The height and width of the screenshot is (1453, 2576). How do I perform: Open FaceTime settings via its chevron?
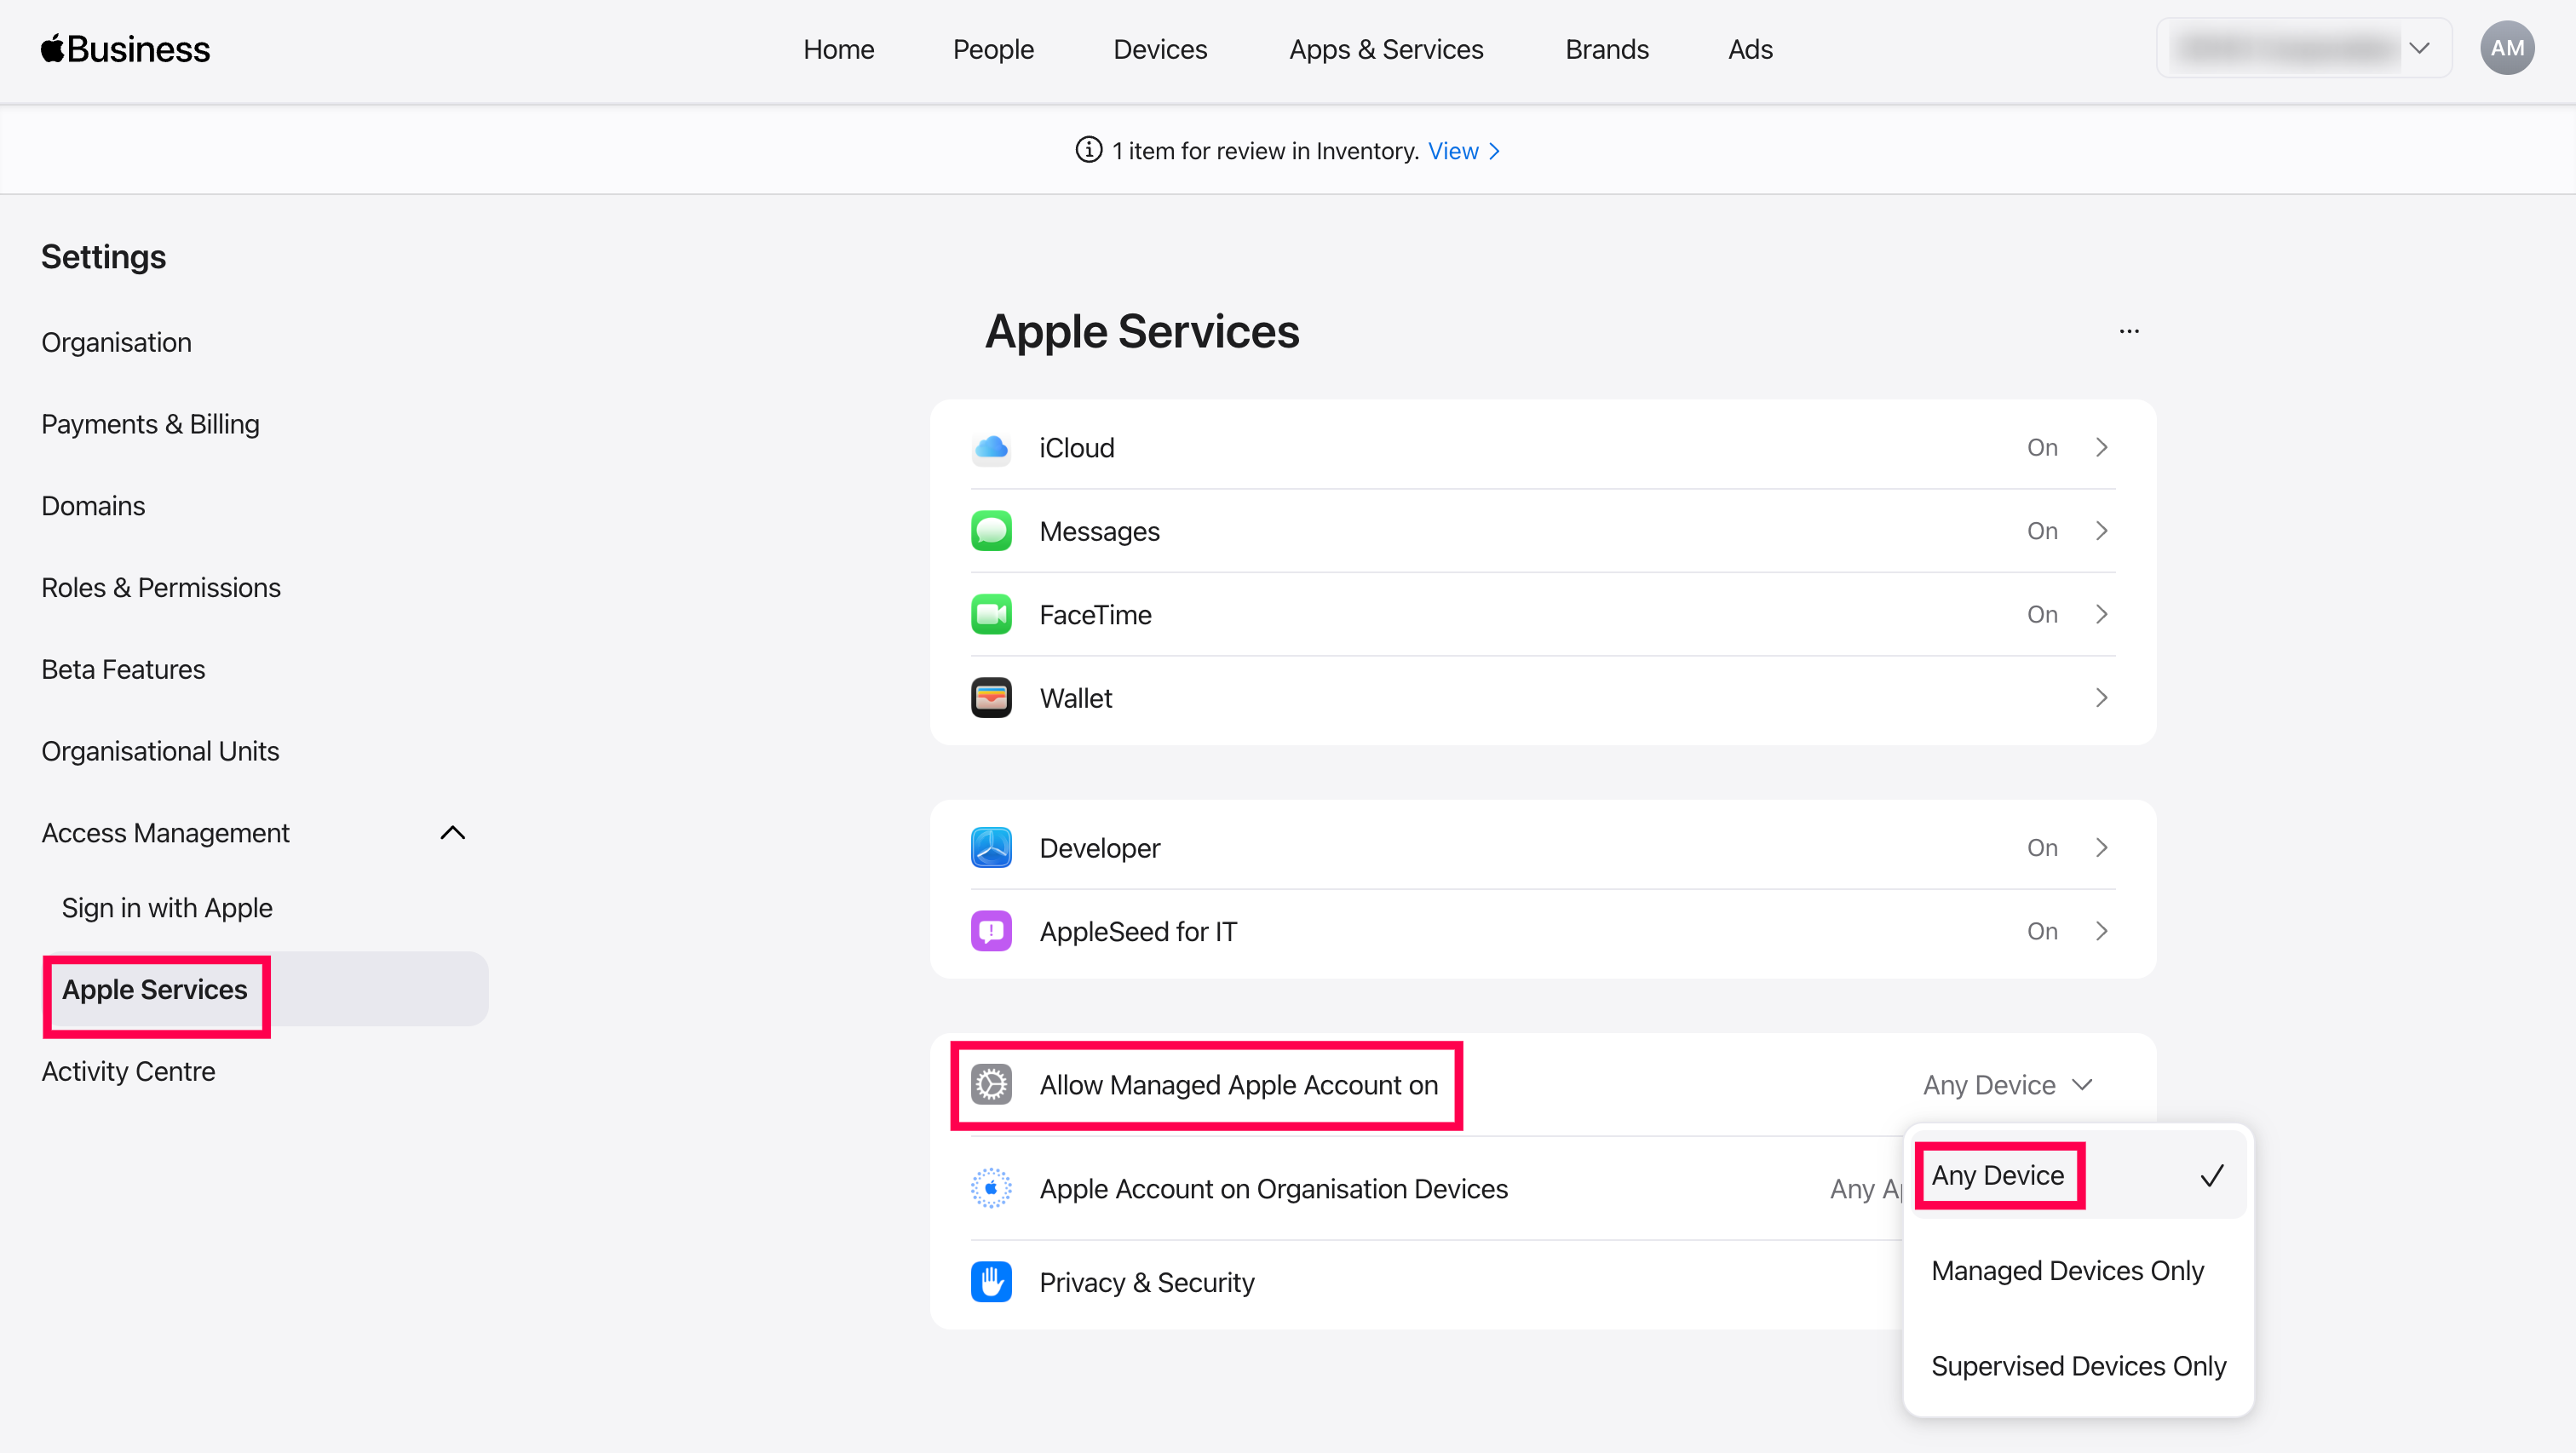click(x=2101, y=614)
